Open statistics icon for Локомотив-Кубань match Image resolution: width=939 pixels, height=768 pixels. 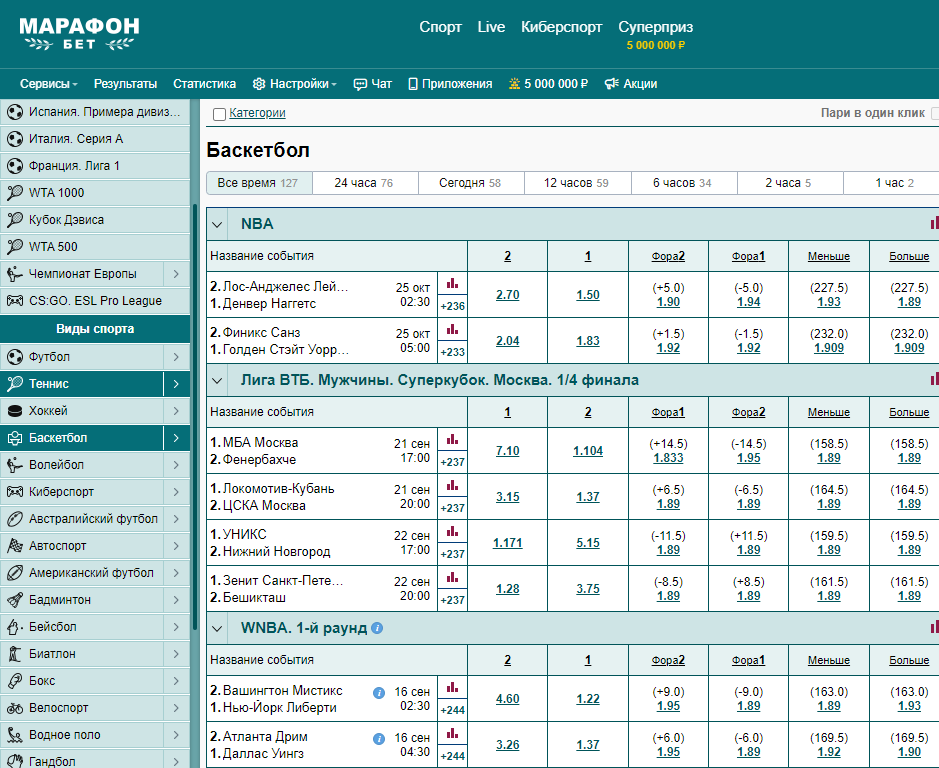[x=452, y=486]
